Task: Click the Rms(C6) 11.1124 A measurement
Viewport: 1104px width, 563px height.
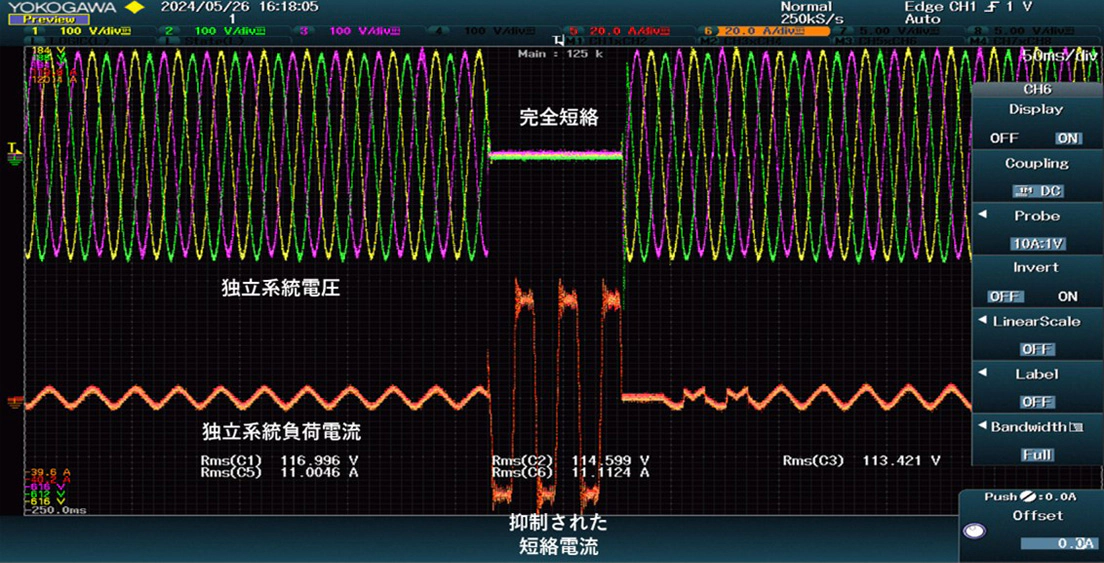Action: tap(571, 473)
